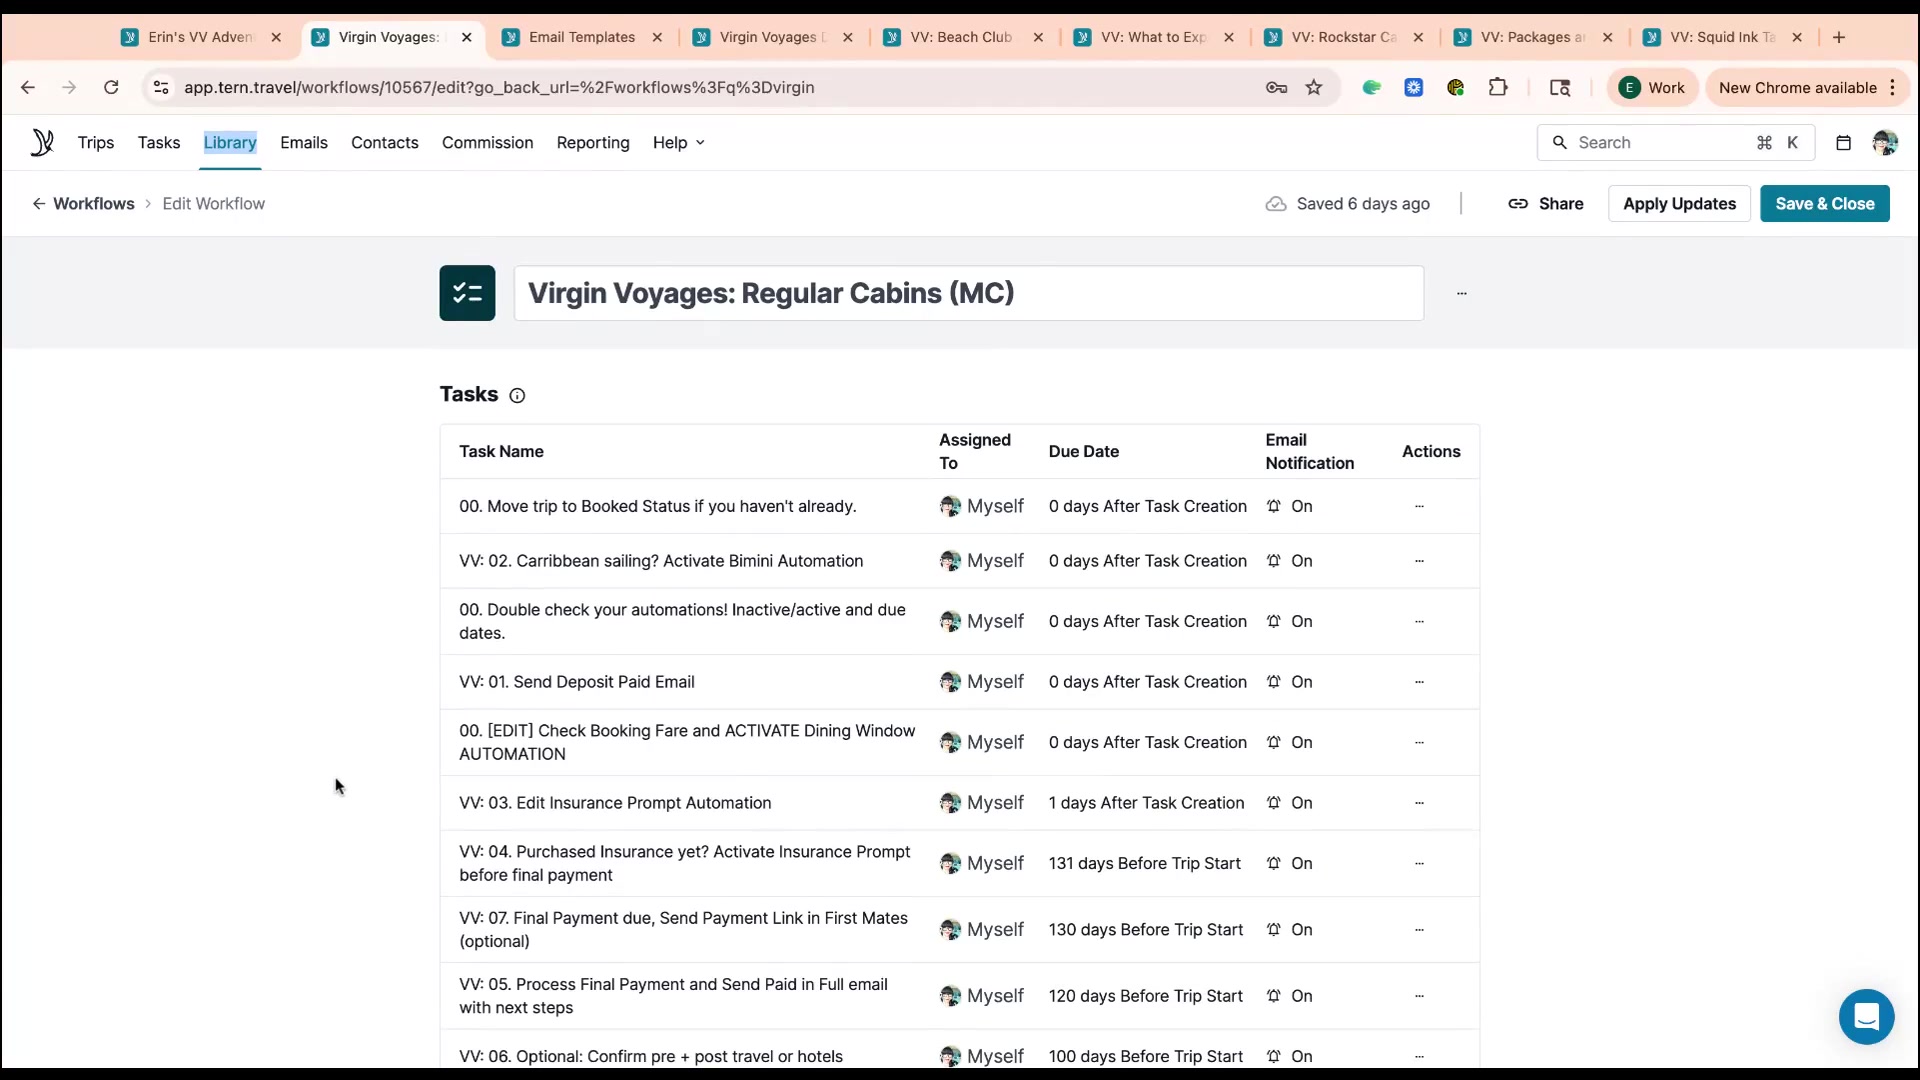Change due date '130 days Before Trip Start'

click(x=1146, y=930)
